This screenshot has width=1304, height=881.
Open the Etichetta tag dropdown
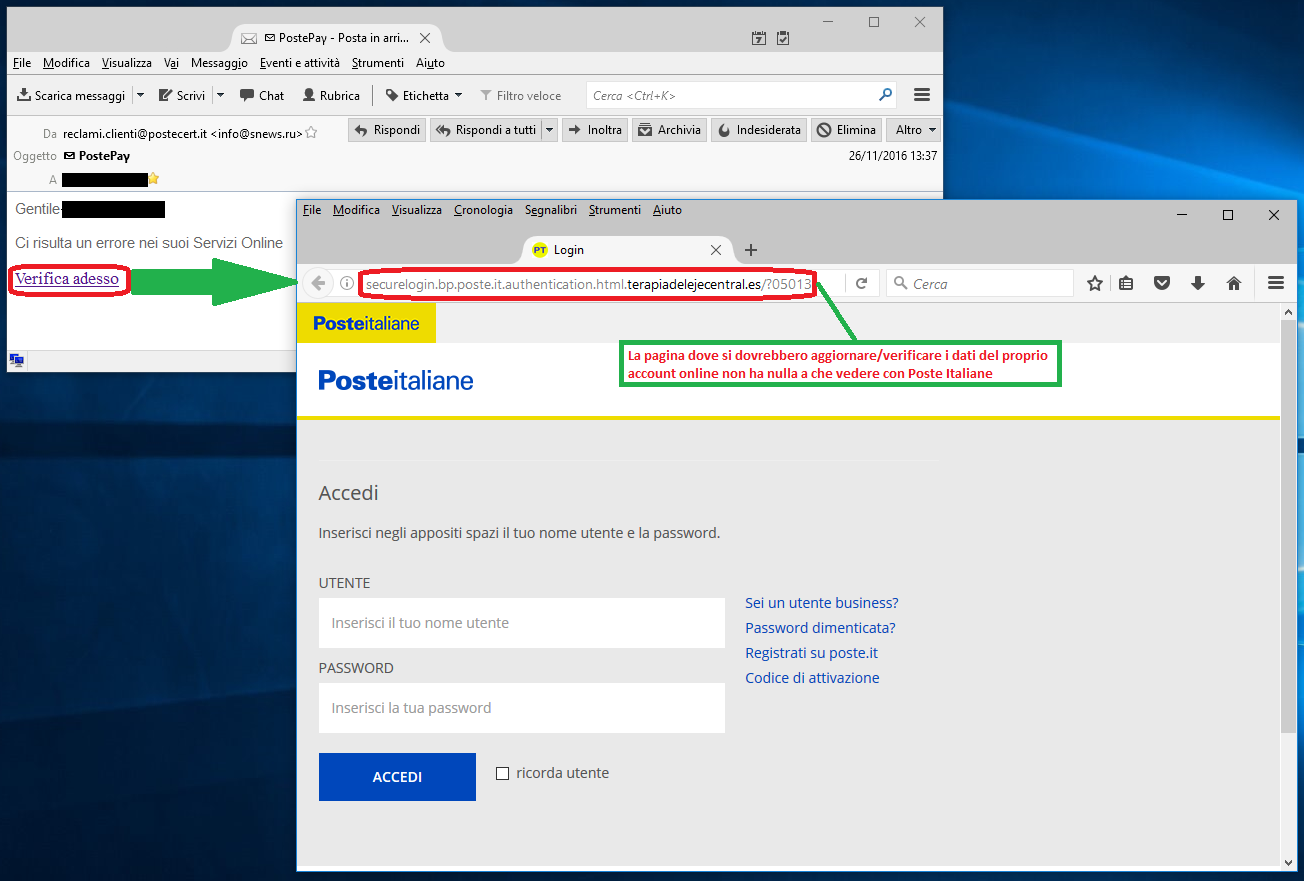tap(424, 96)
